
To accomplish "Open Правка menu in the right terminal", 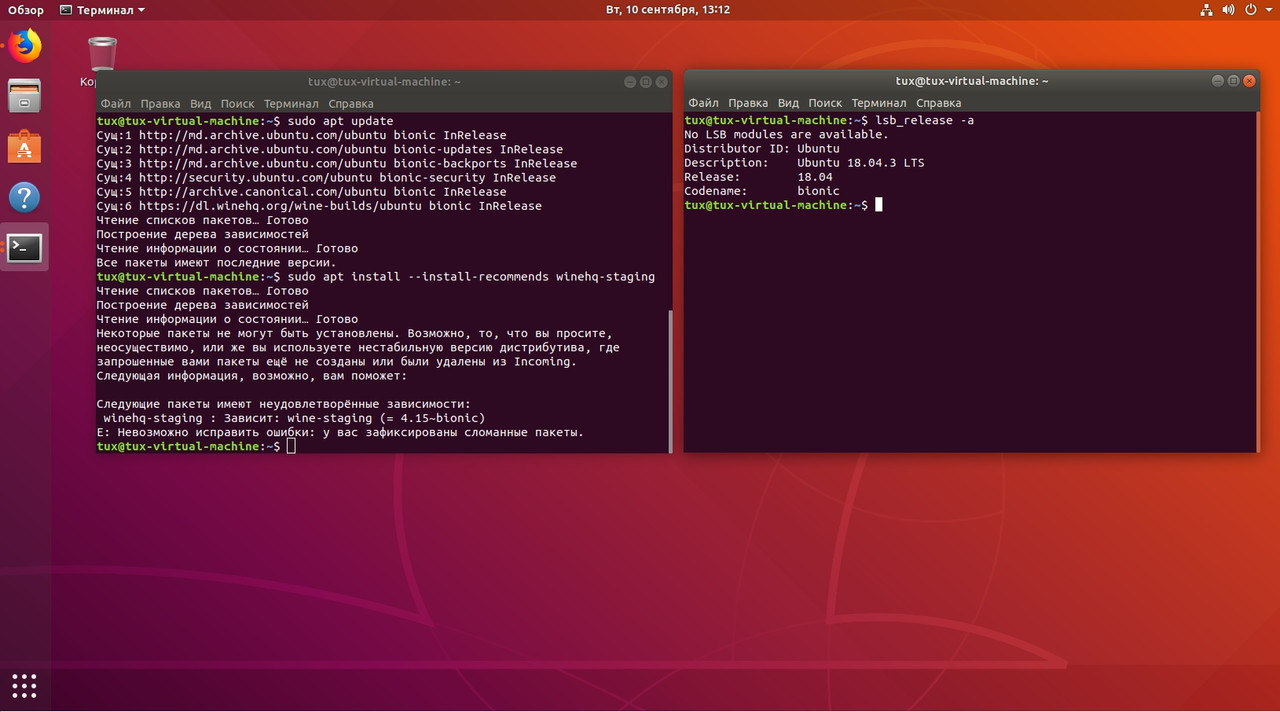I will [x=748, y=102].
